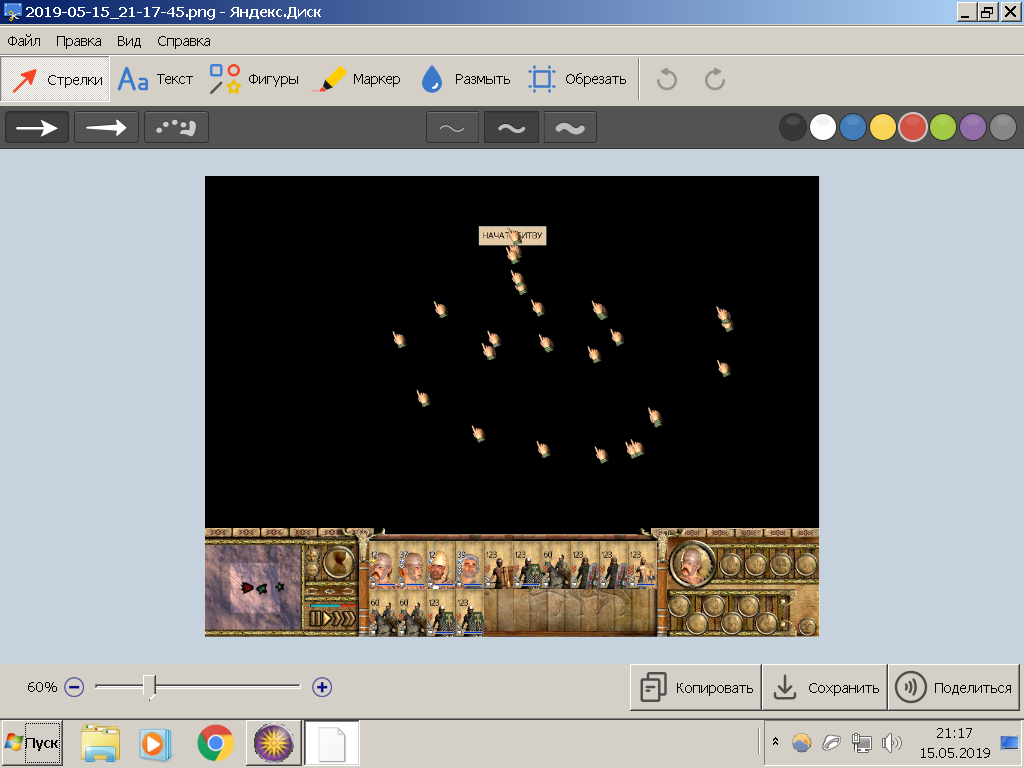Select the Текст text tool
The width and height of the screenshot is (1024, 768).
155,80
